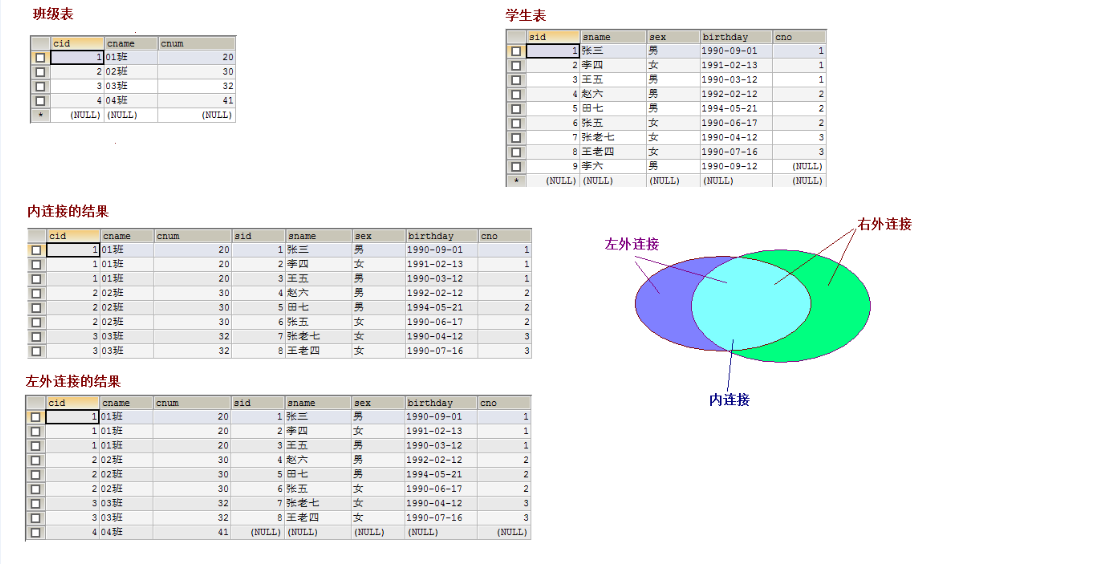
Task: Click the sname column header in 学生表
Action: tap(613, 36)
